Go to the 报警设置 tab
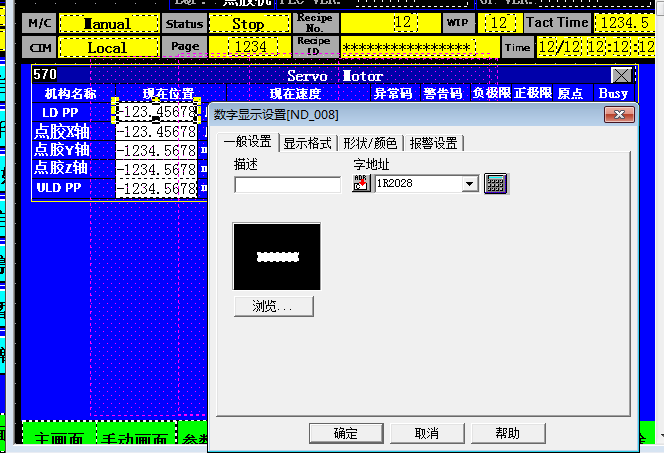The image size is (664, 453). click(433, 143)
